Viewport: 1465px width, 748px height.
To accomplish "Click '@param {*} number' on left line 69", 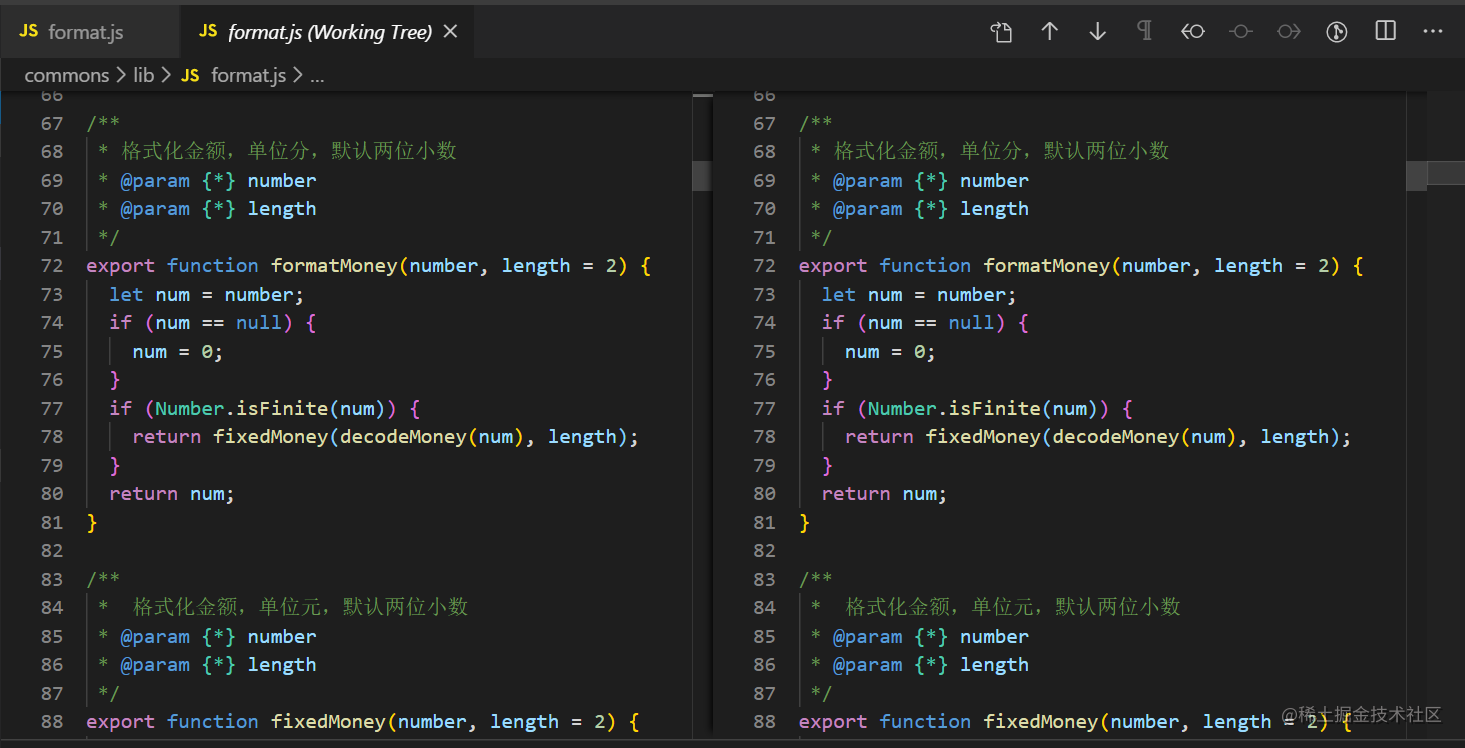I will tap(218, 181).
